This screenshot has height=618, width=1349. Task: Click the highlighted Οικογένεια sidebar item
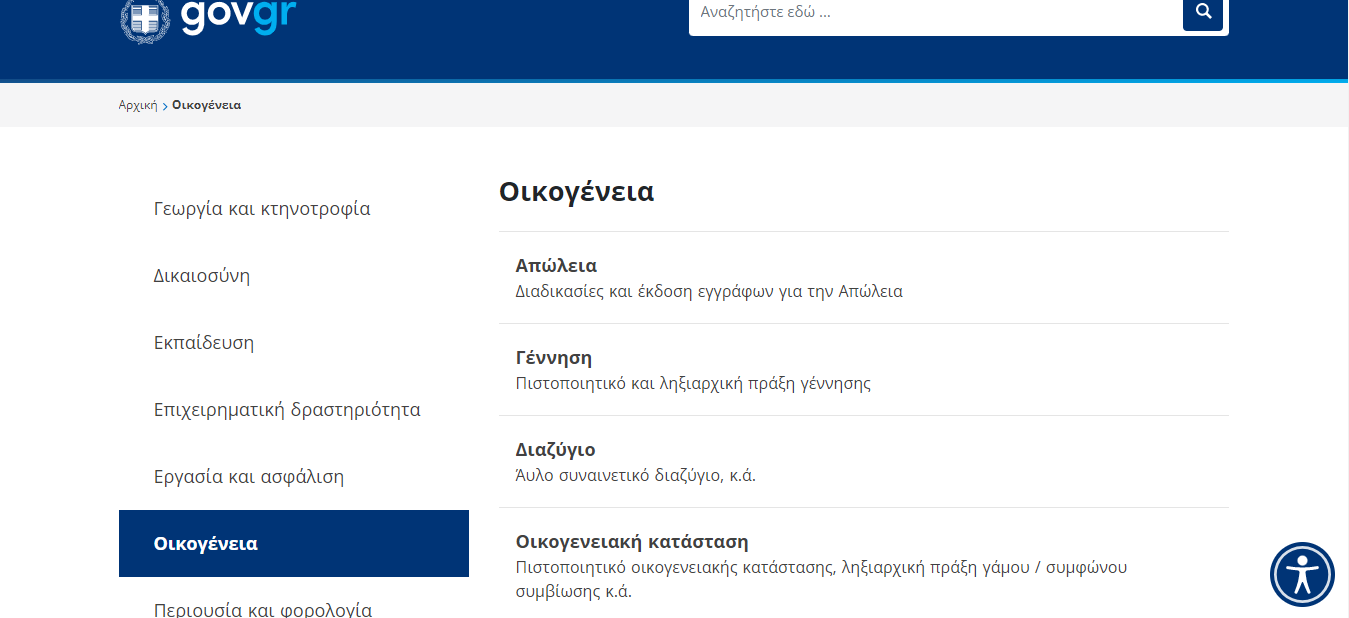tap(294, 544)
